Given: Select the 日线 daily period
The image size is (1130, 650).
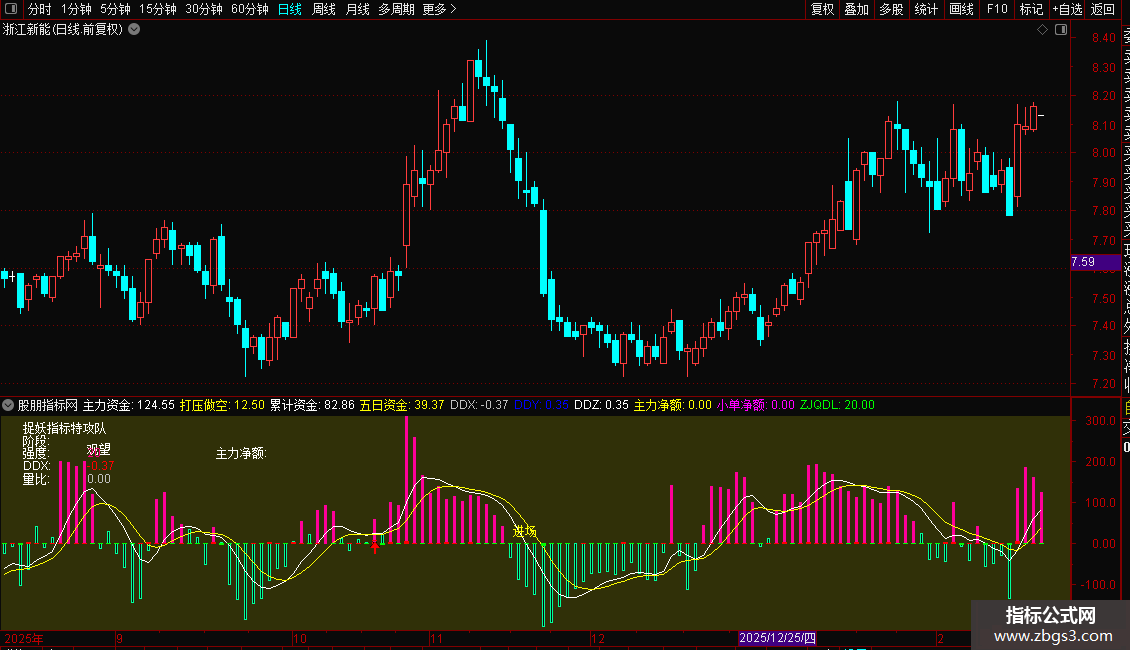Looking at the screenshot, I should [290, 9].
